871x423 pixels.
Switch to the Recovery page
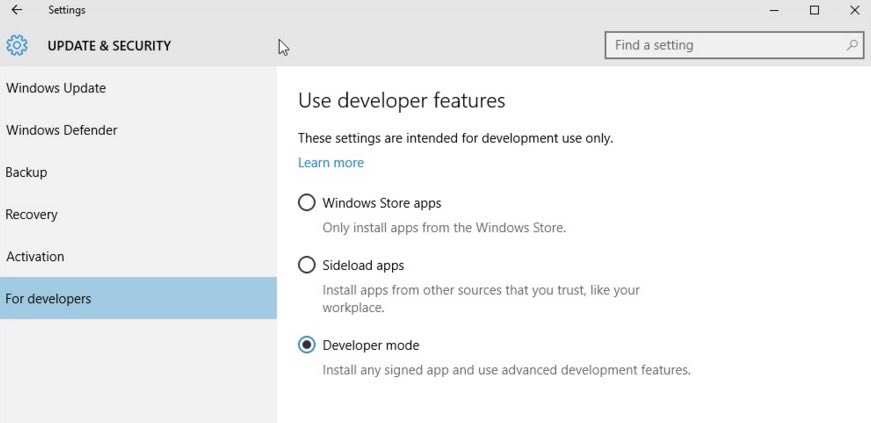(x=32, y=214)
